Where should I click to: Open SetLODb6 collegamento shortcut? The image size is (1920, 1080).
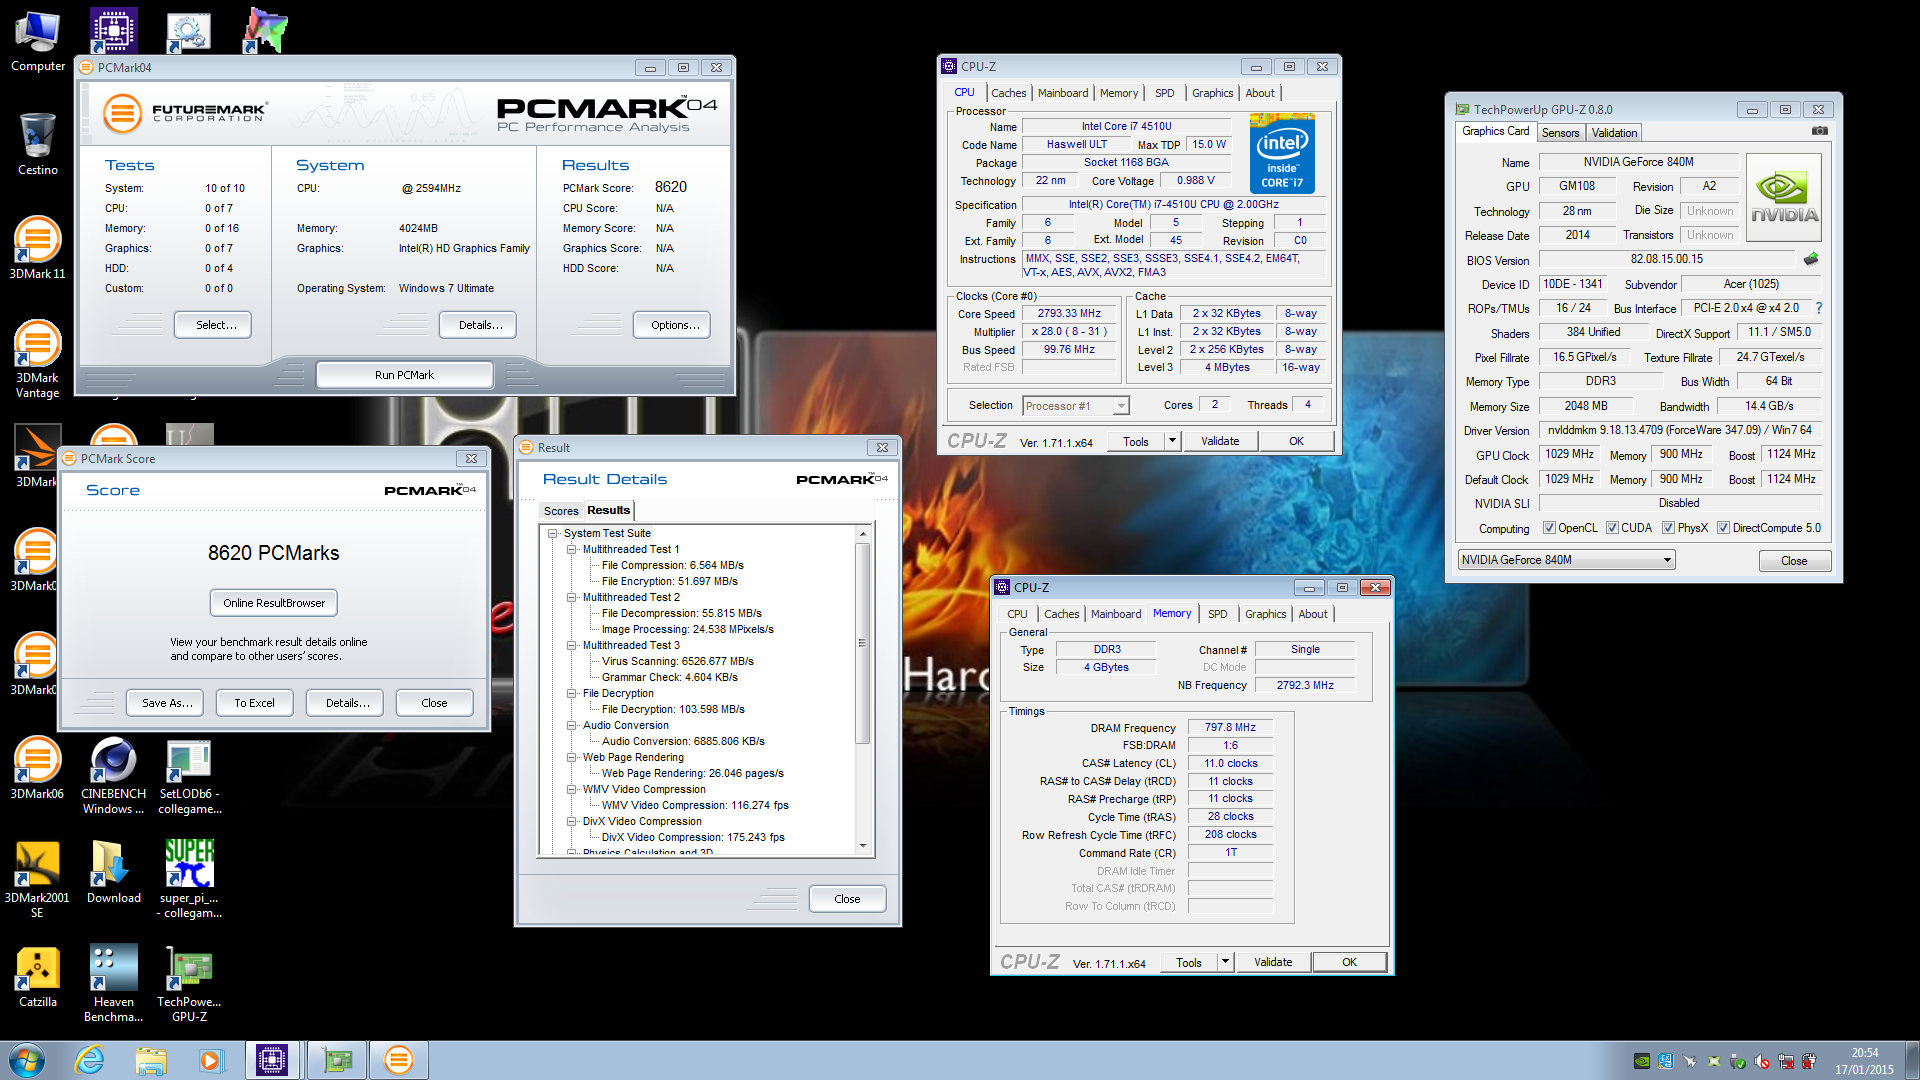point(189,775)
